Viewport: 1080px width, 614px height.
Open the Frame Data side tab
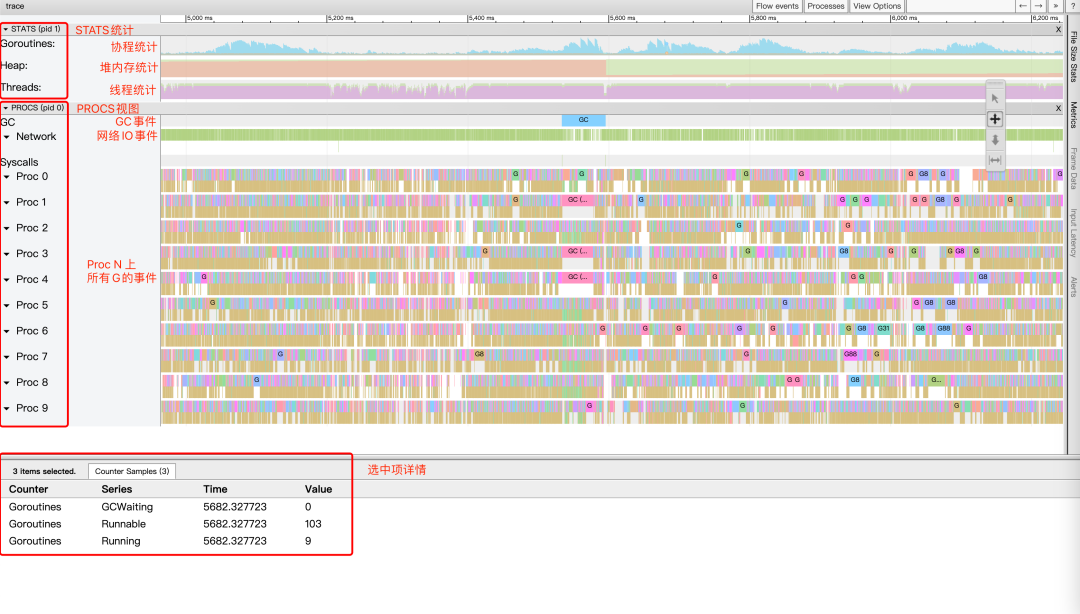click(x=1073, y=168)
